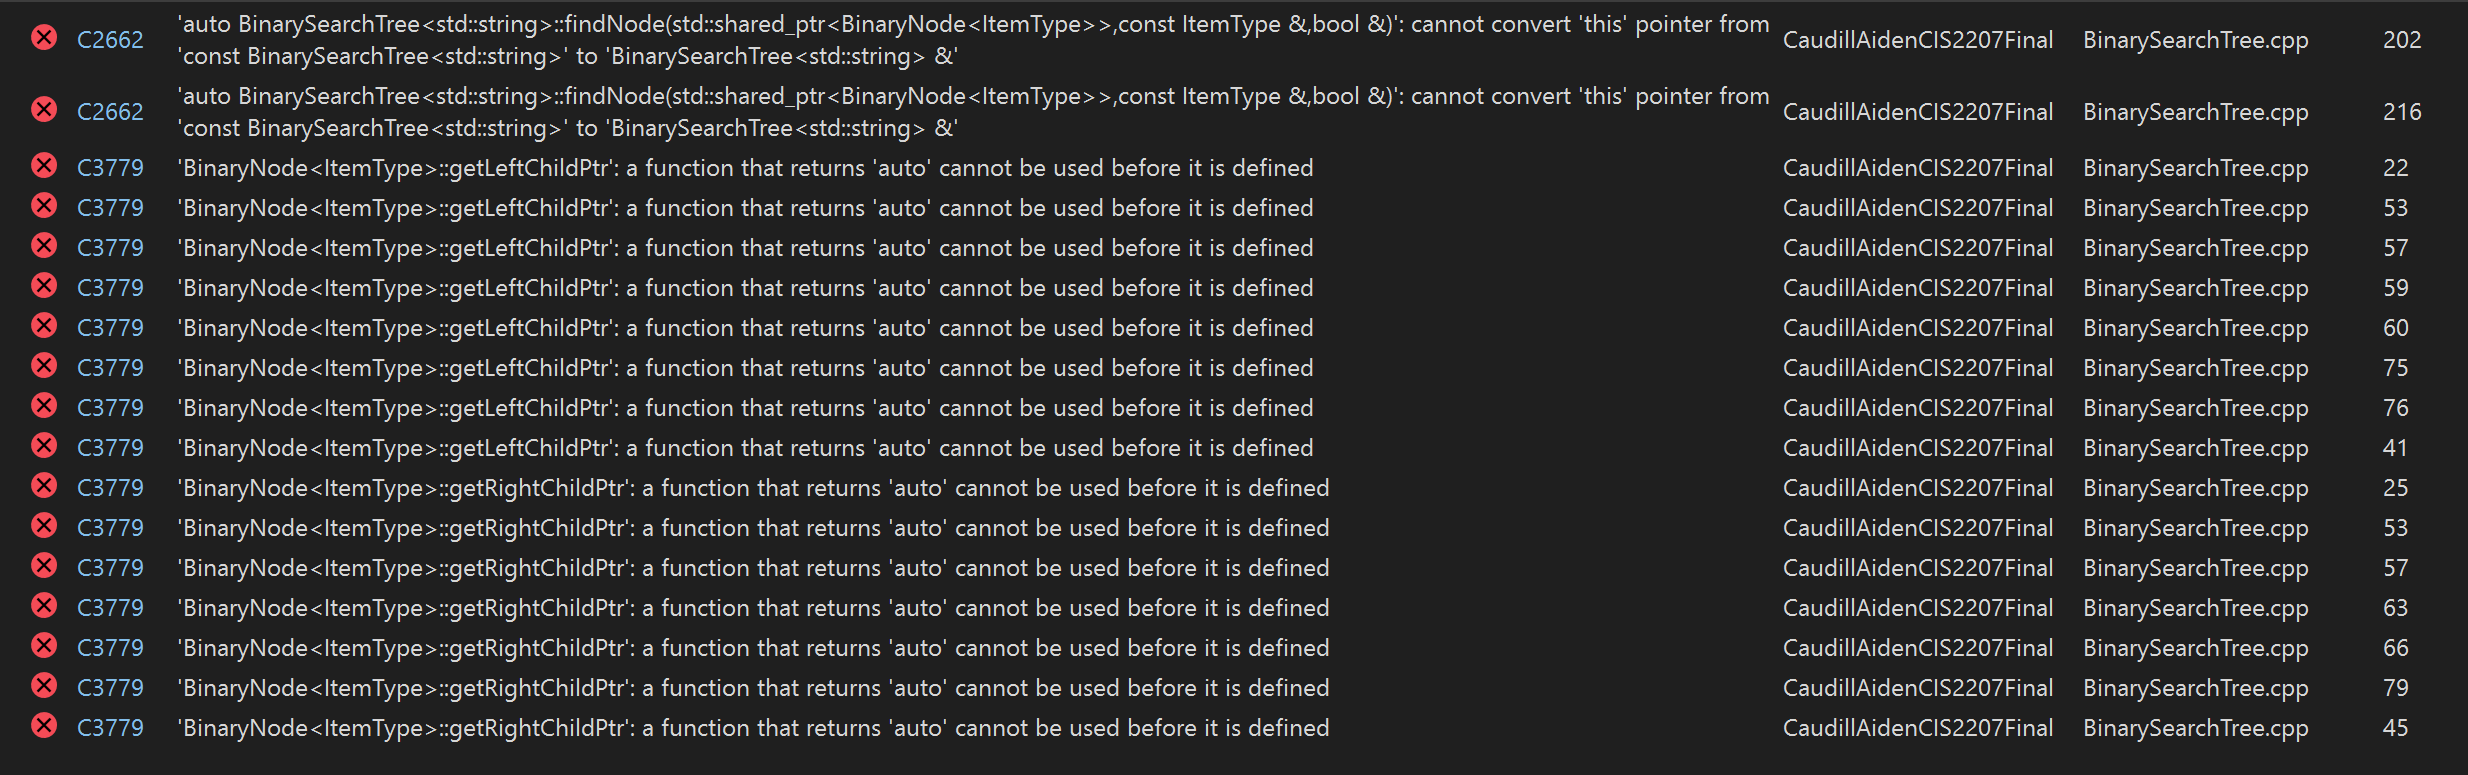Click the error icon next to line 25
Image resolution: width=2468 pixels, height=775 pixels.
(x=44, y=486)
